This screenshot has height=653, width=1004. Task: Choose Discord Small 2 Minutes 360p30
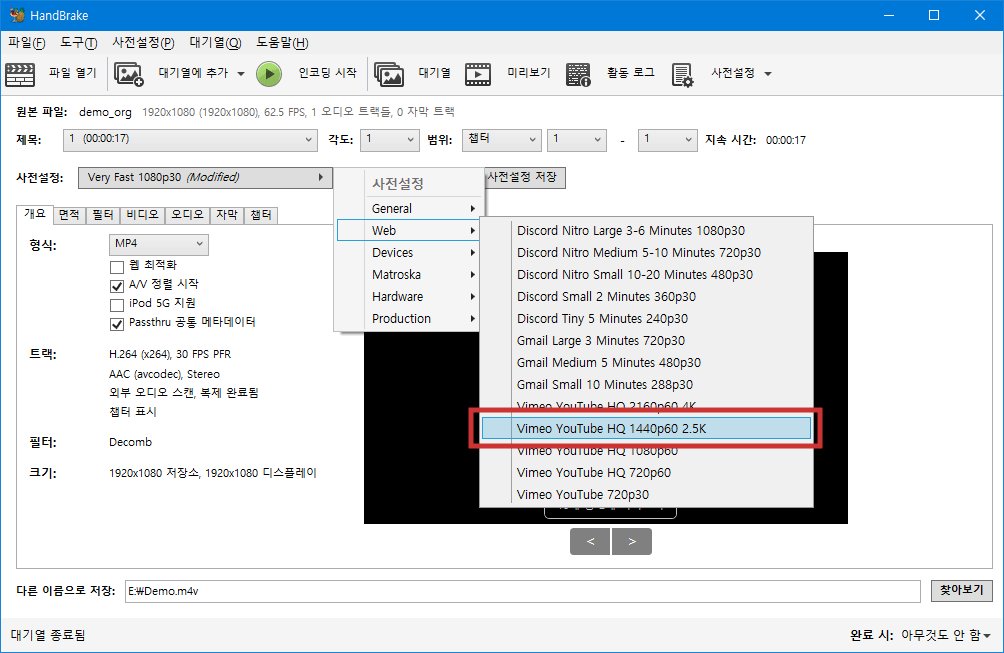tap(647, 296)
